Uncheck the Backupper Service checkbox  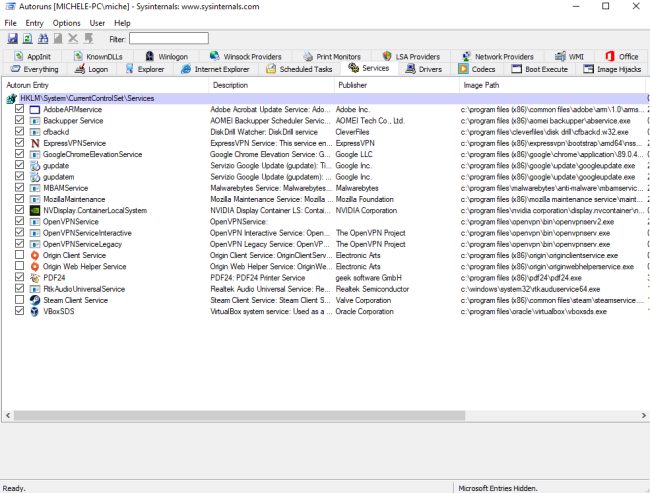point(19,120)
